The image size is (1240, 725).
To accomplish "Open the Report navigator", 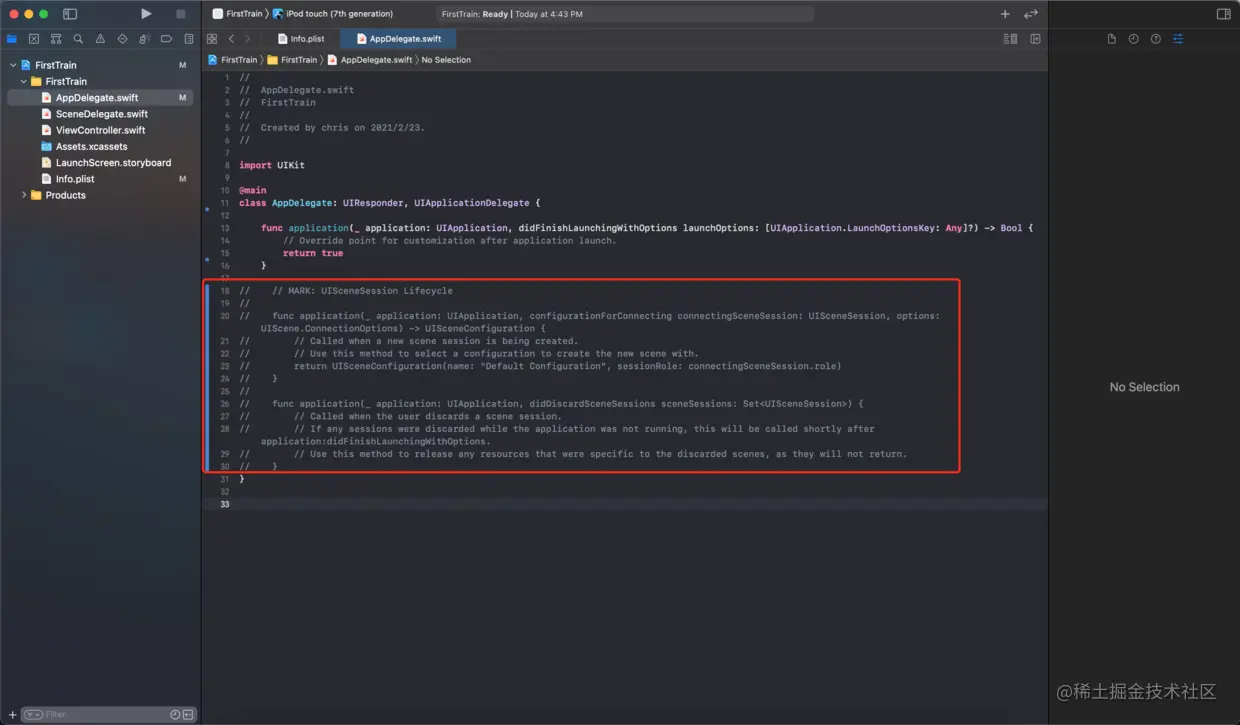I will point(188,39).
